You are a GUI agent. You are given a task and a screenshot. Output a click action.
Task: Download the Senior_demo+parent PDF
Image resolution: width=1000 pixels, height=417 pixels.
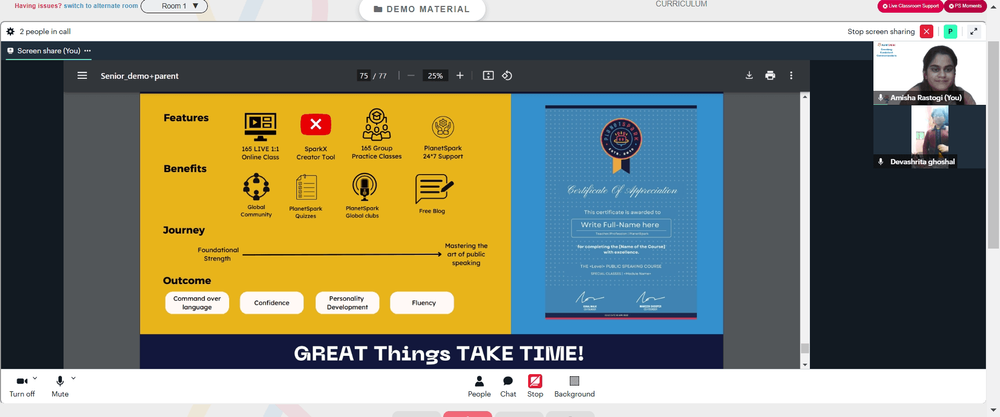pos(749,75)
